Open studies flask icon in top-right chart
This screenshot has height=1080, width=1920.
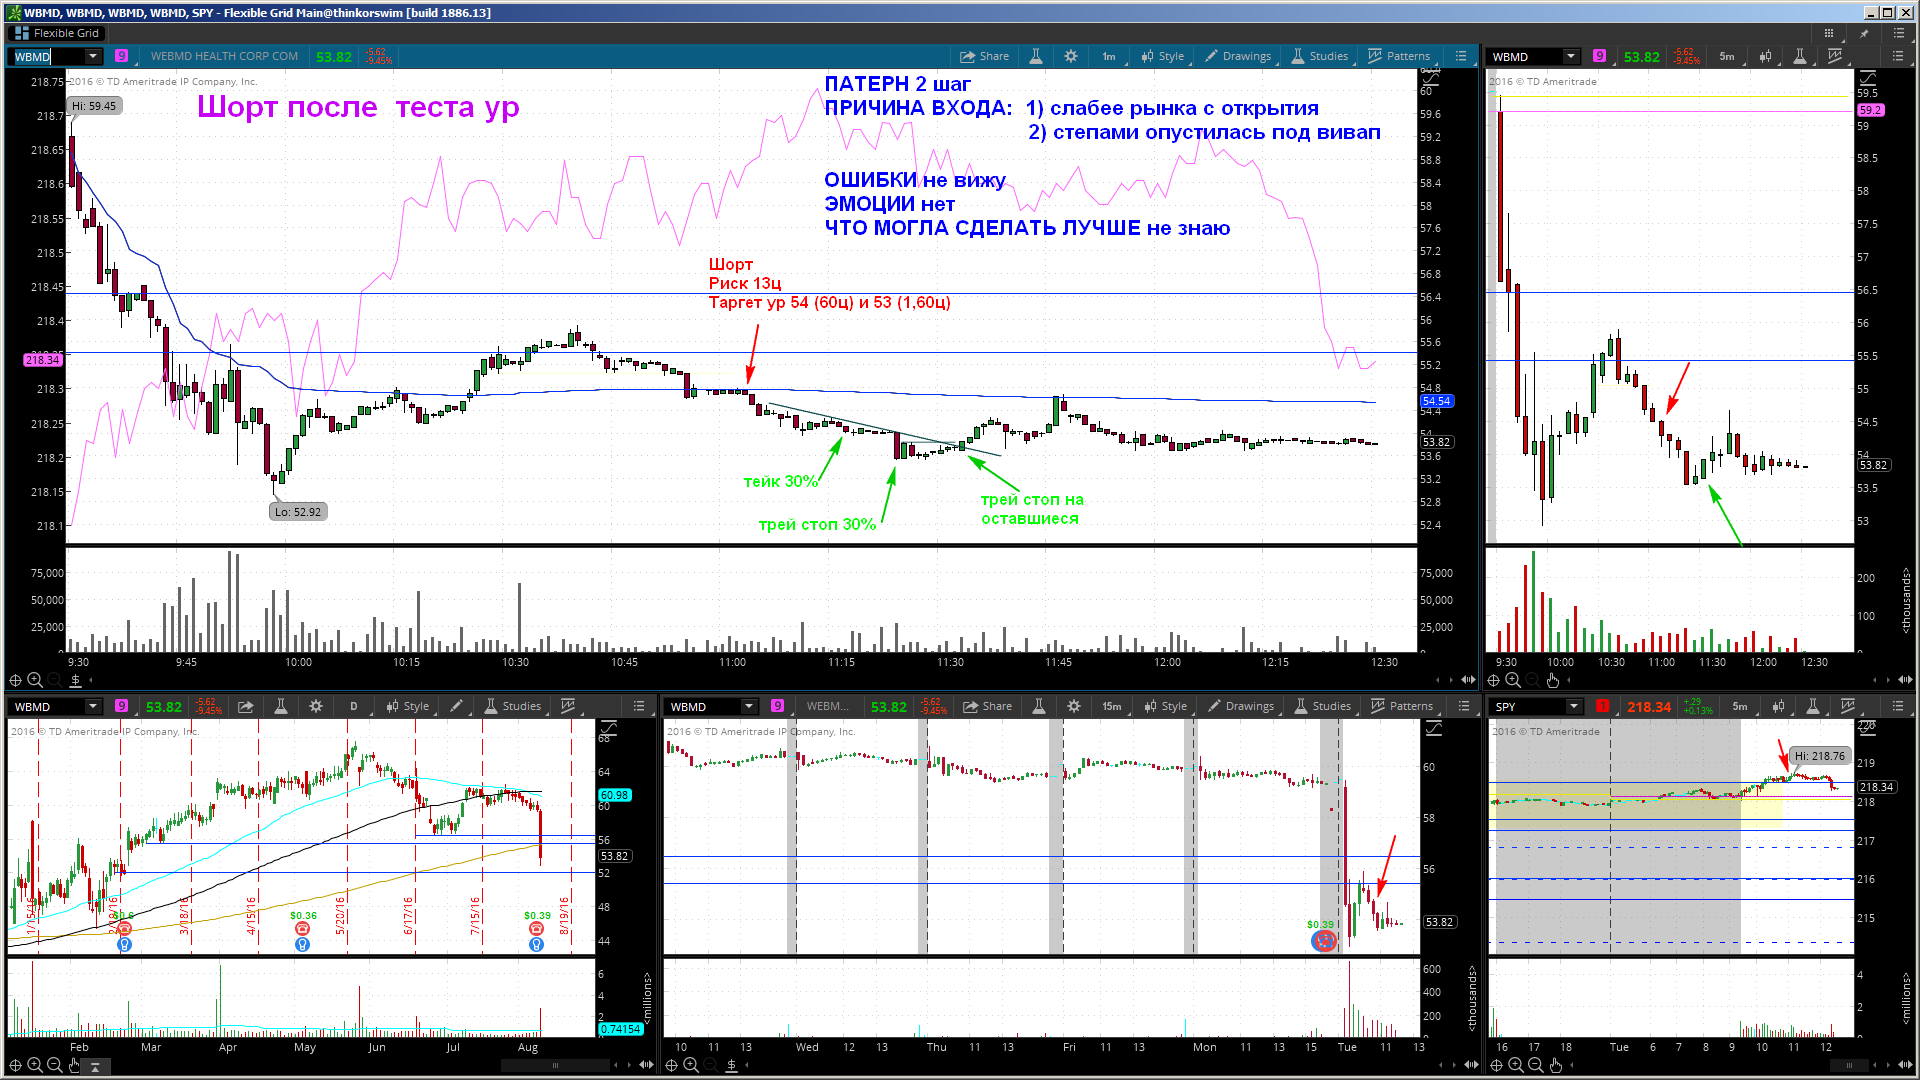[x=1800, y=56]
